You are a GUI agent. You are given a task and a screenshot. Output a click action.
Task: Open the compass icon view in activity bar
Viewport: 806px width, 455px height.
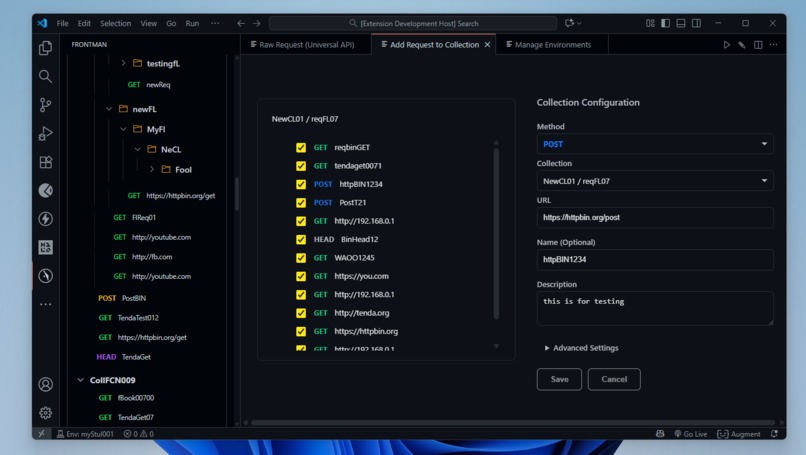(45, 276)
